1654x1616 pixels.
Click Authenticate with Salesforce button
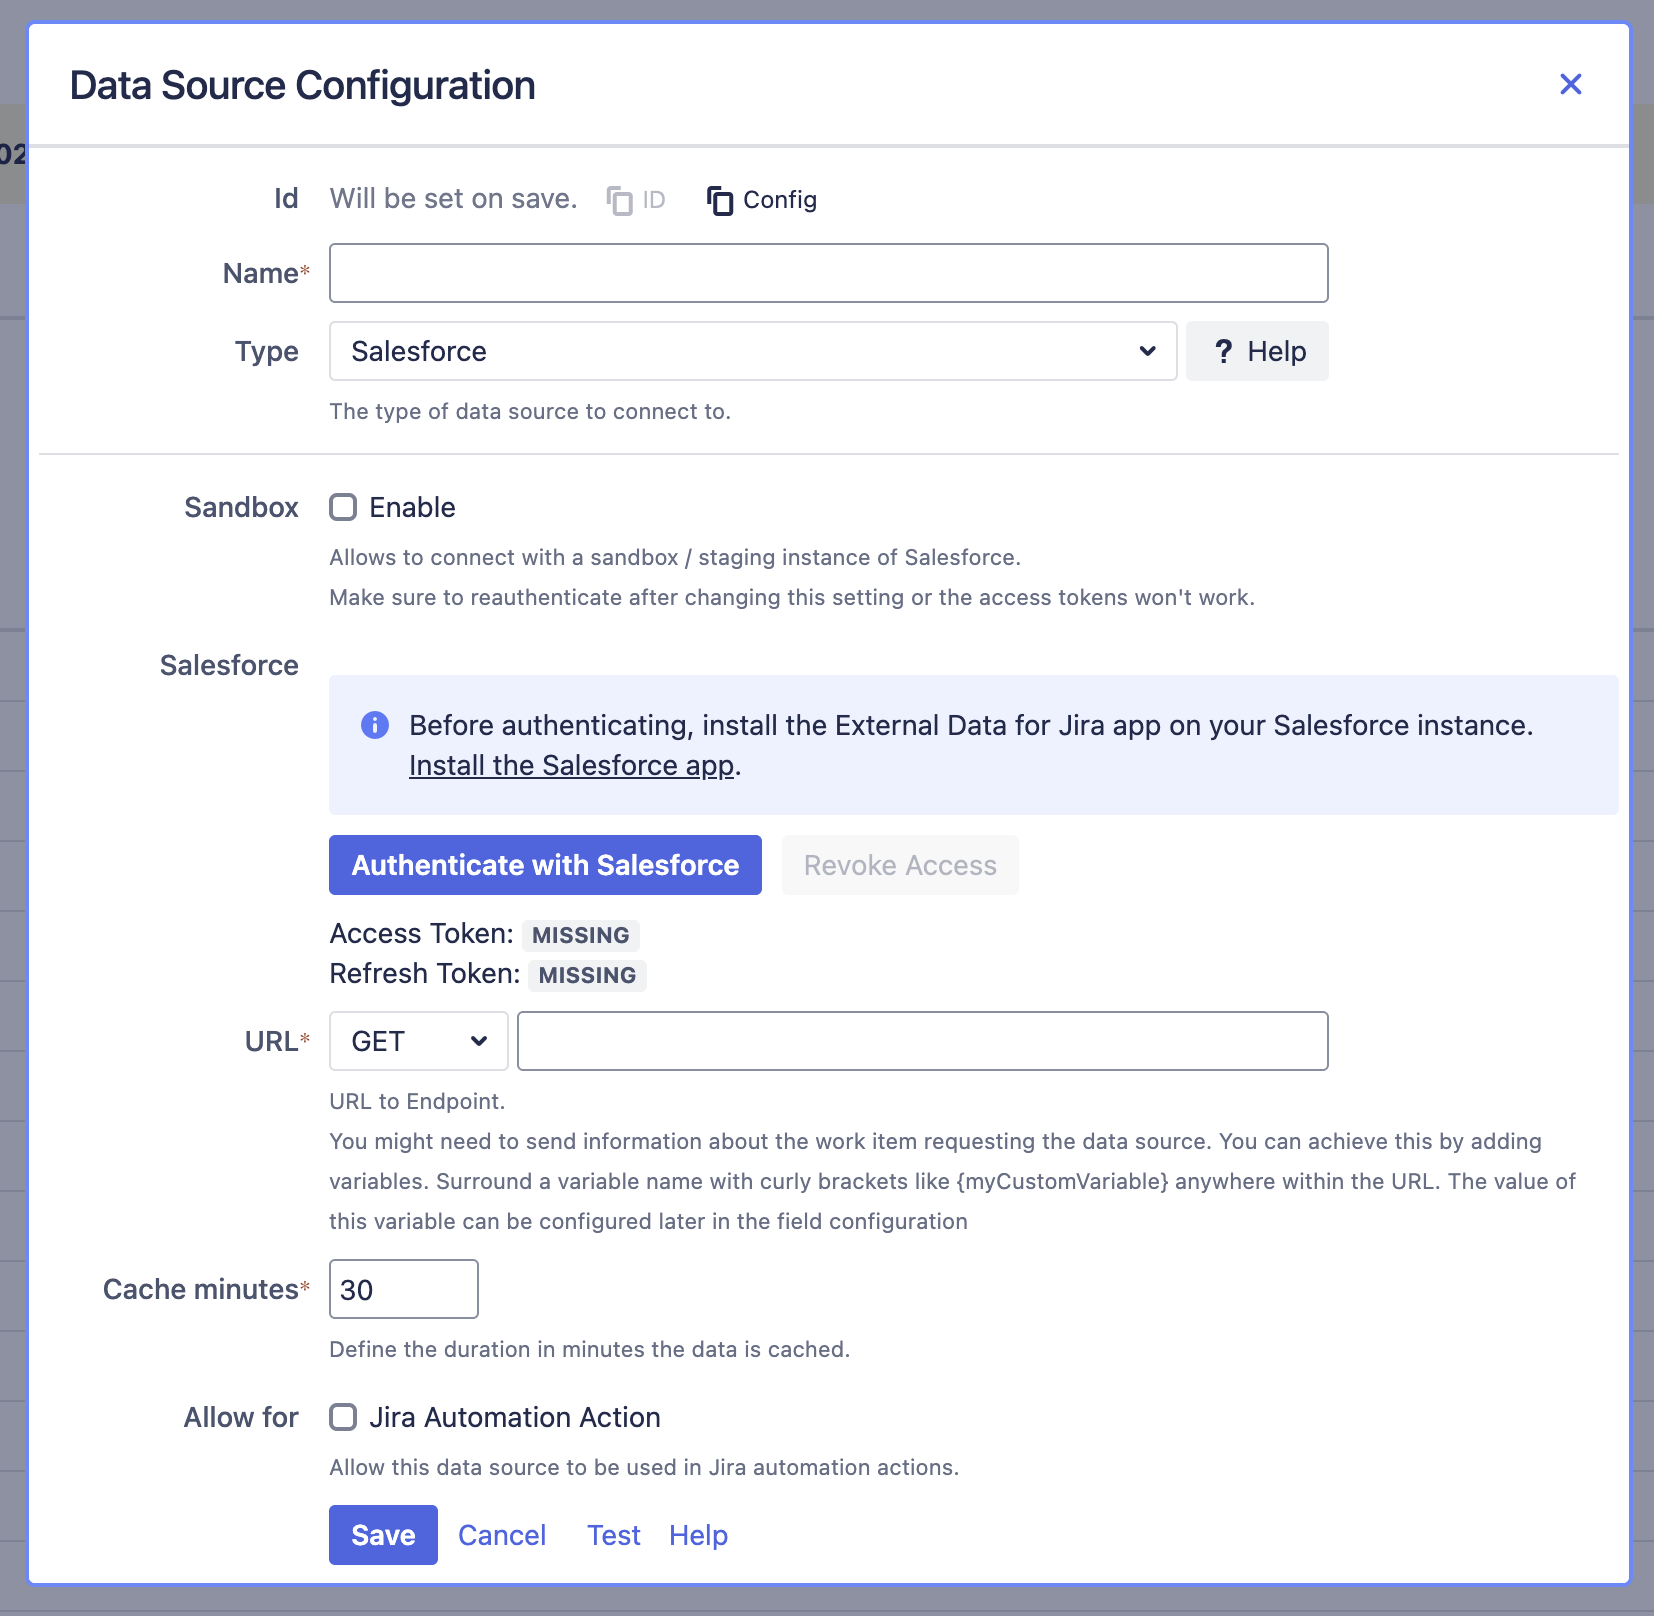click(x=545, y=865)
